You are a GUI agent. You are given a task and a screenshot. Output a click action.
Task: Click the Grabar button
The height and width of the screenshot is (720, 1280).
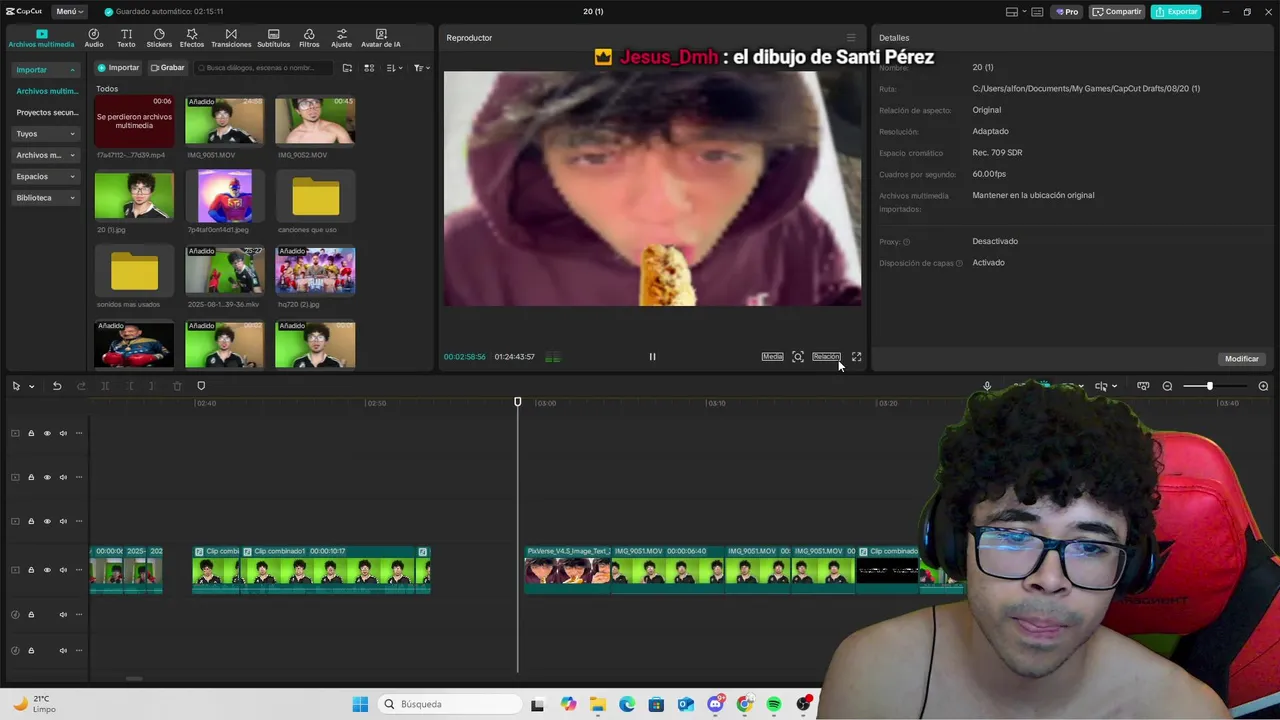click(168, 68)
